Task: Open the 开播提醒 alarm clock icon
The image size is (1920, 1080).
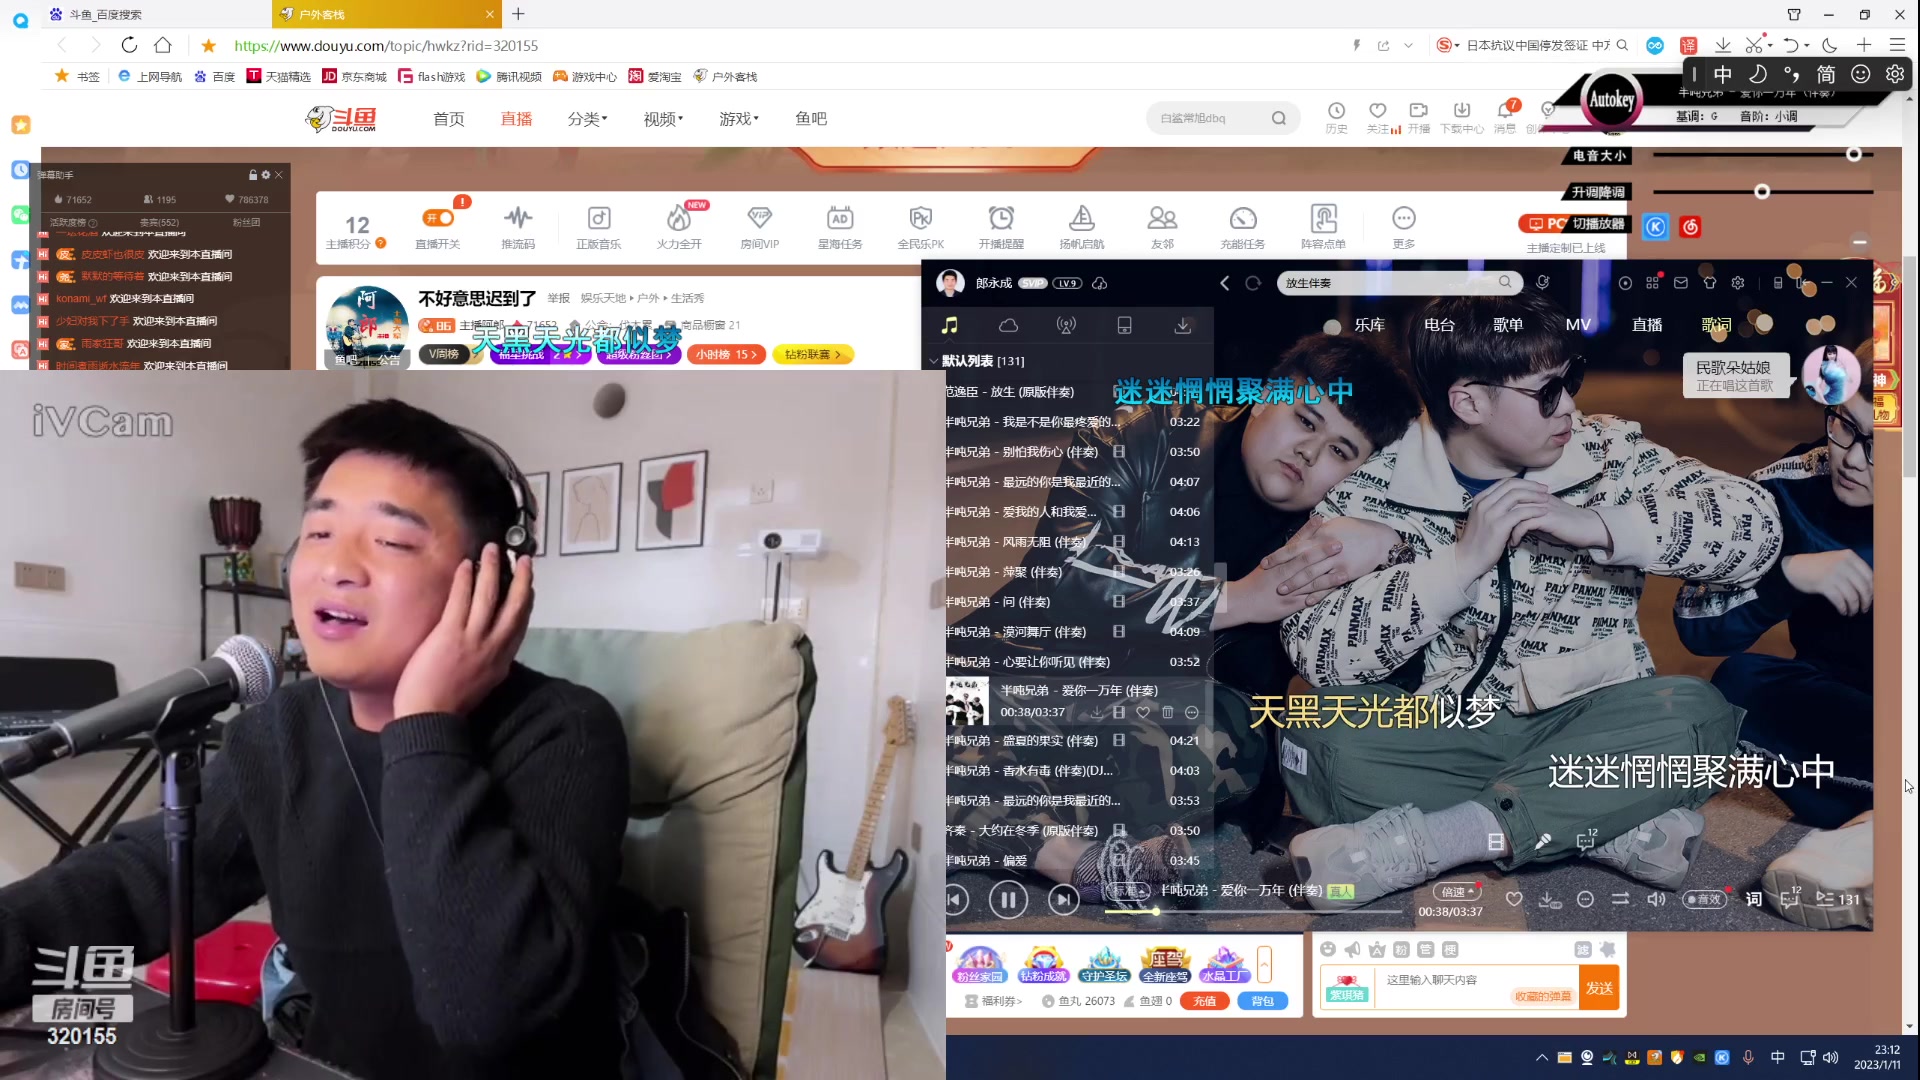Action: [x=1001, y=218]
